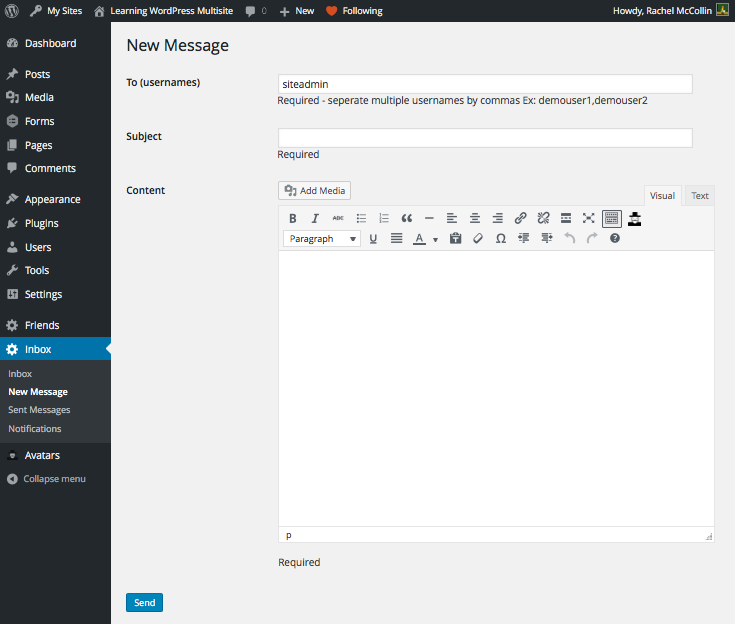This screenshot has width=735, height=624.
Task: Open WordPress logo menu
Action: tap(12, 11)
